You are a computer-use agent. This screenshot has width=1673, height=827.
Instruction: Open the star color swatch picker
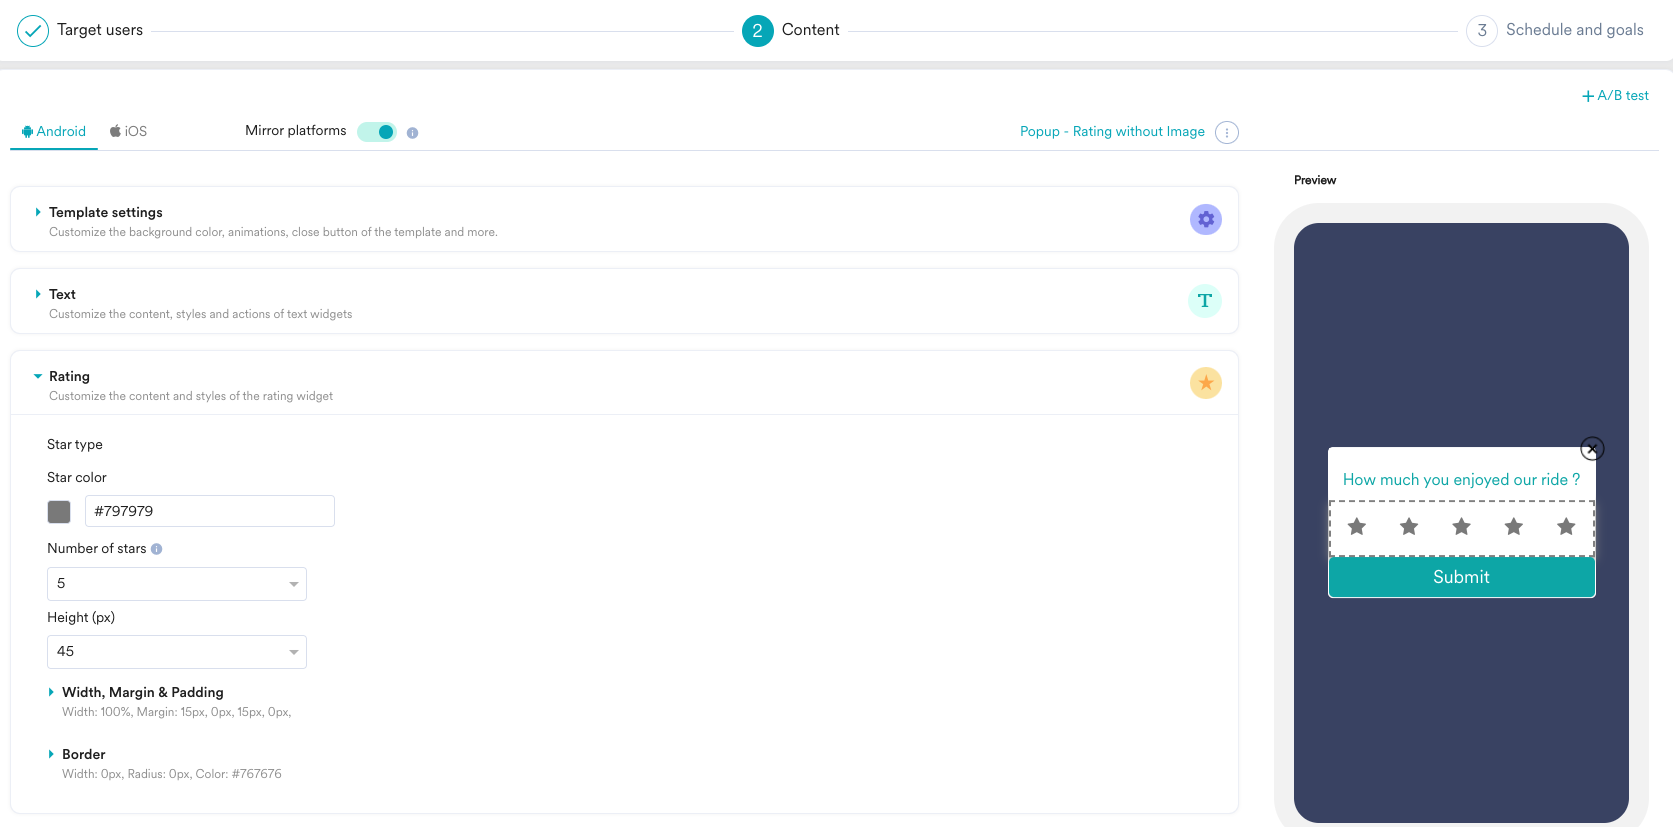click(x=59, y=512)
